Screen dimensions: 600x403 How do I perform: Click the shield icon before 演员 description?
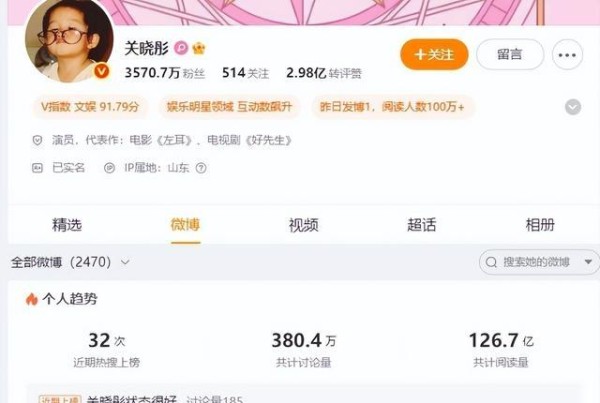pos(37,140)
